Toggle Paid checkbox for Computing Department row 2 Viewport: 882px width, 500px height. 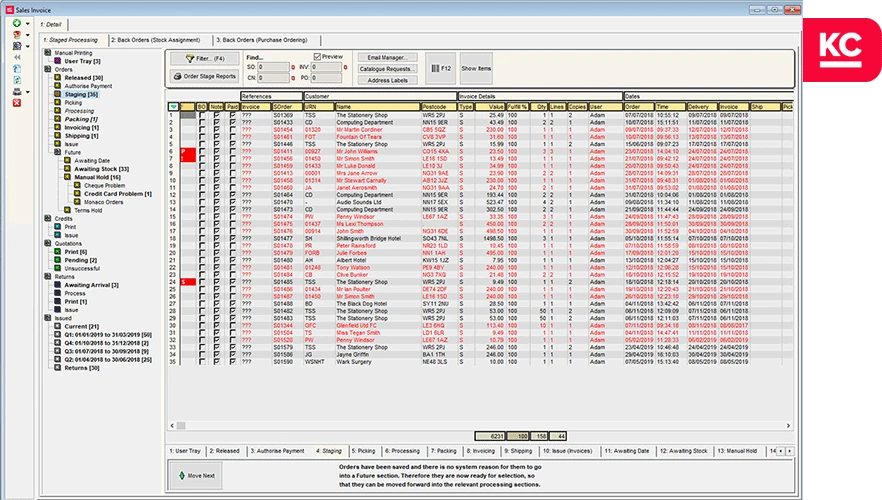tap(233, 122)
